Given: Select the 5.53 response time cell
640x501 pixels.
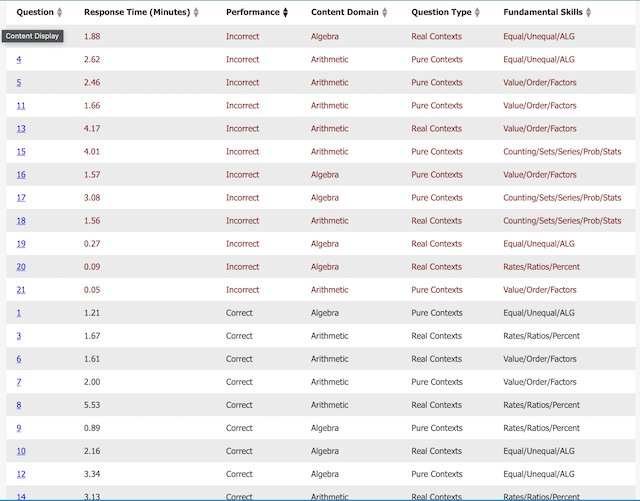Looking at the screenshot, I should point(92,405).
